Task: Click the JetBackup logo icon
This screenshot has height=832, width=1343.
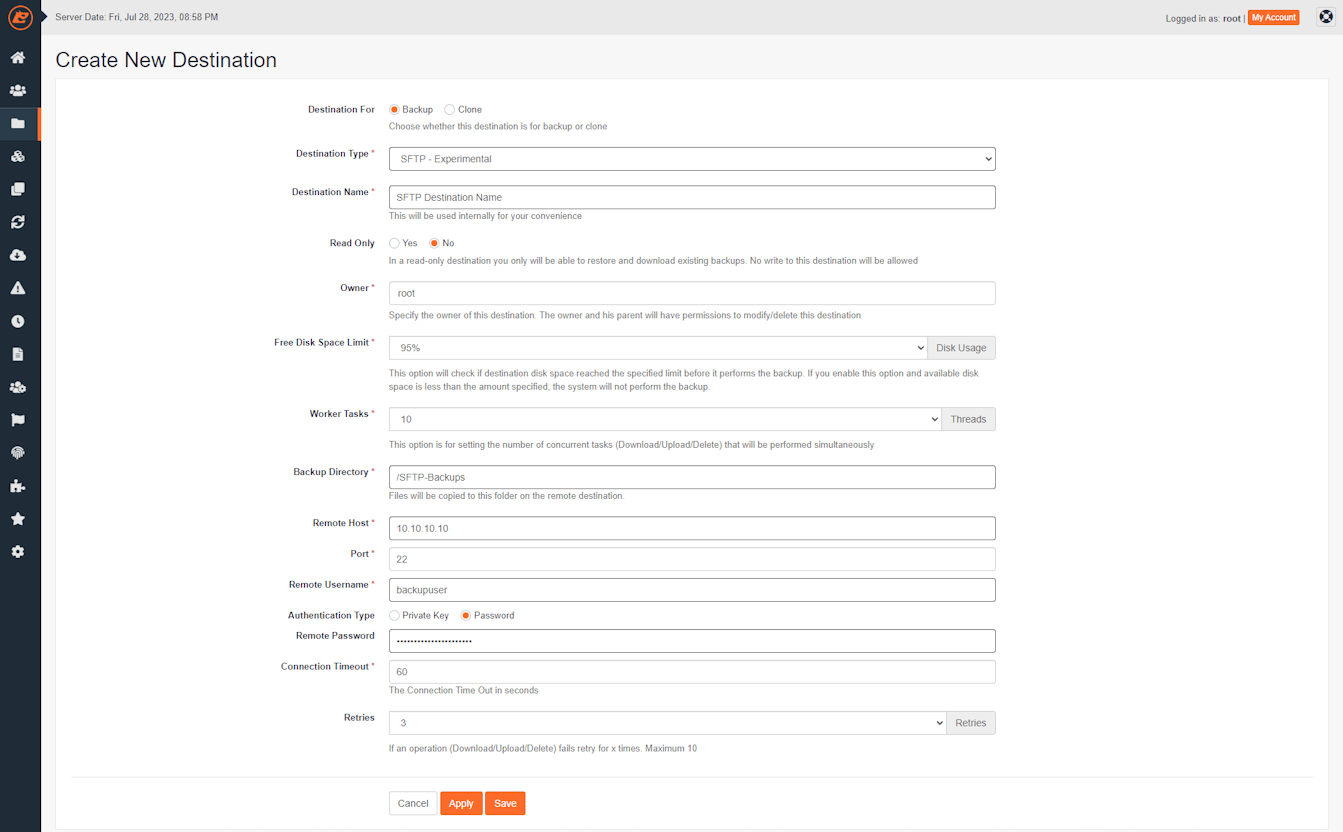Action: 20,18
